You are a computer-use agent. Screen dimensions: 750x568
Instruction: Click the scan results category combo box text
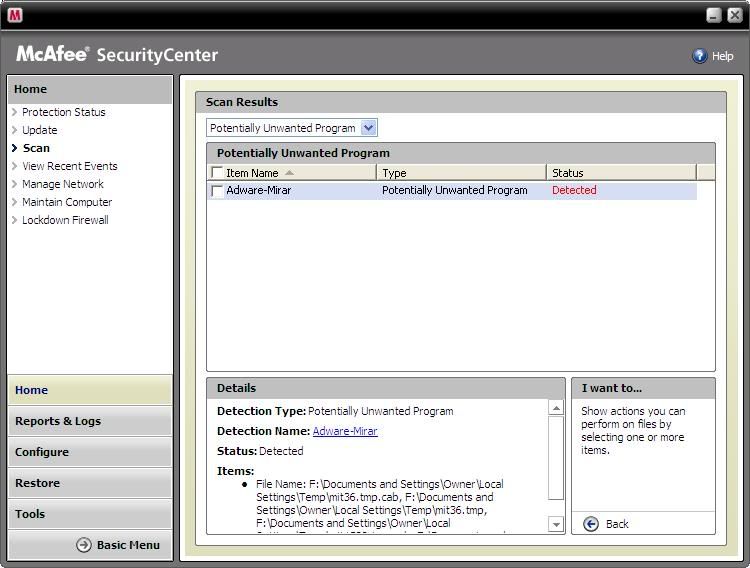coord(283,128)
